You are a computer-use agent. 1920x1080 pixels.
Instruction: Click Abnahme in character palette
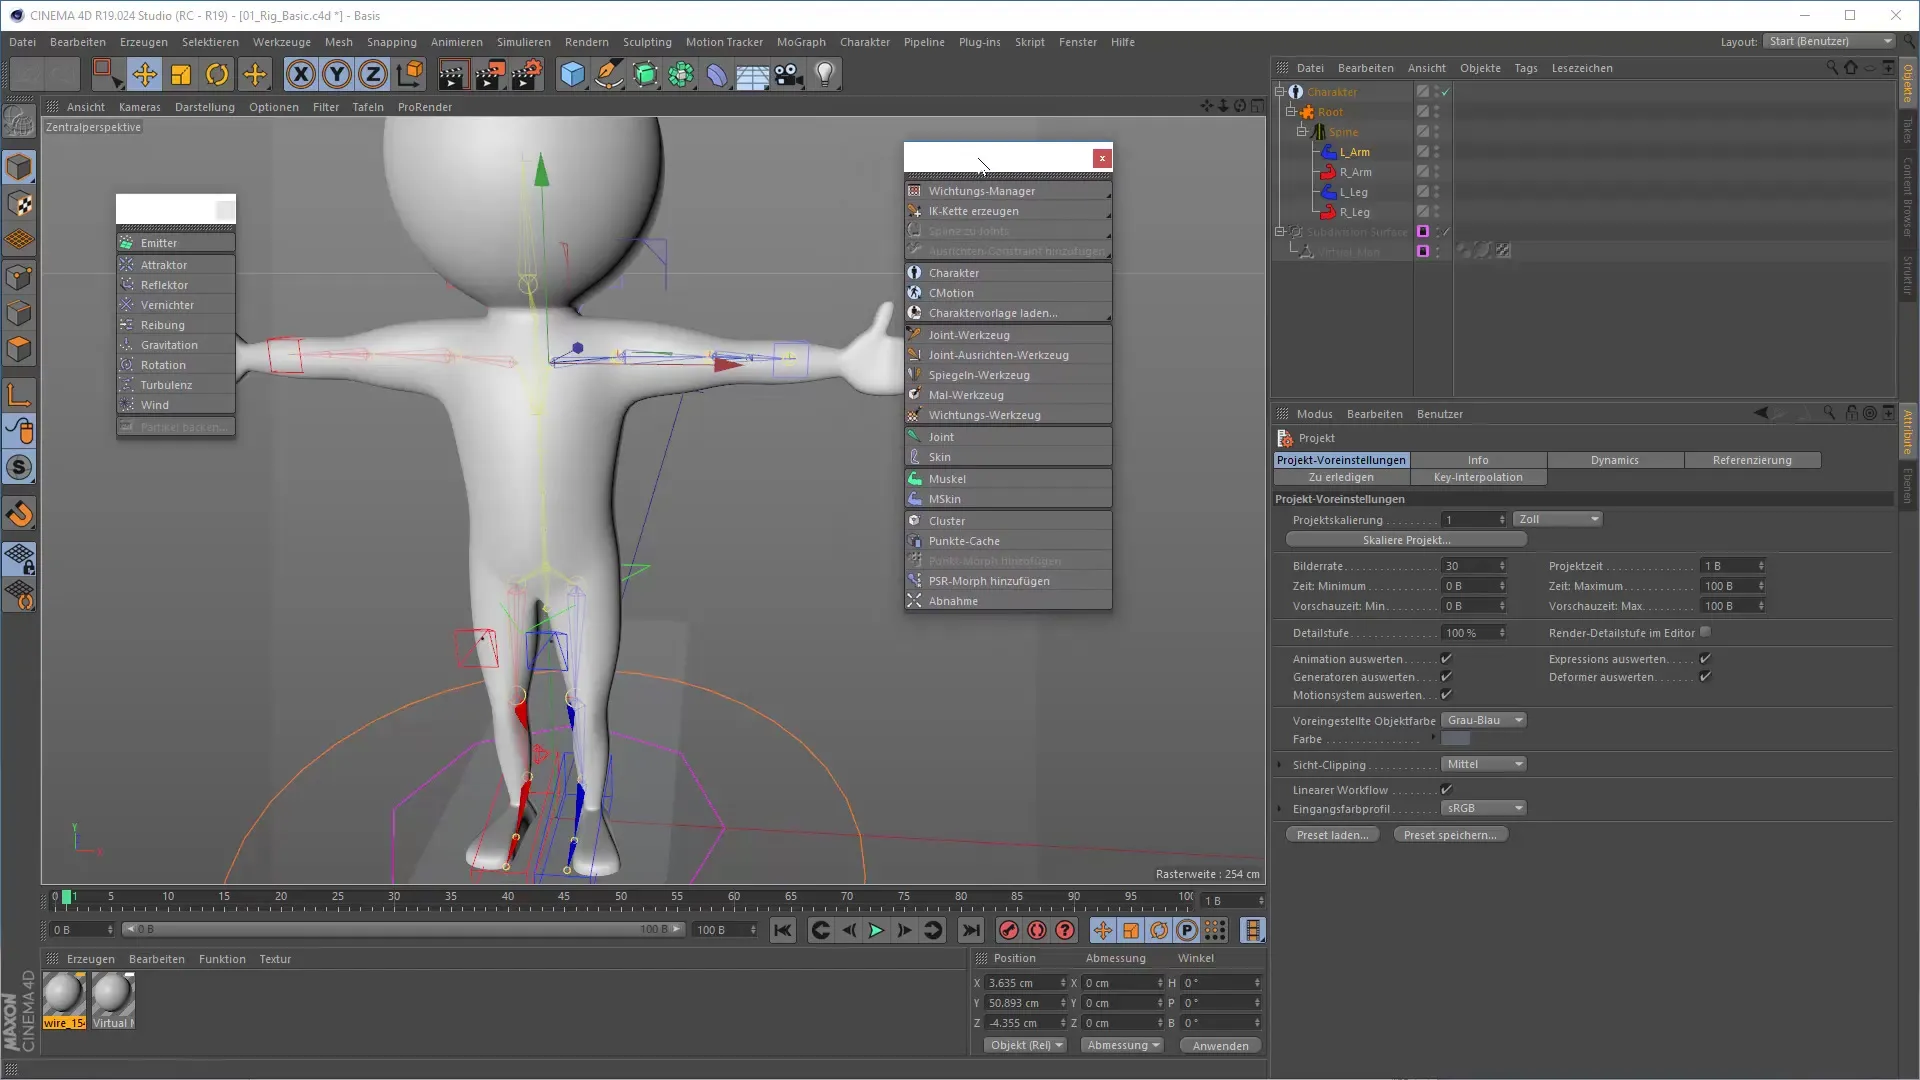click(1008, 601)
